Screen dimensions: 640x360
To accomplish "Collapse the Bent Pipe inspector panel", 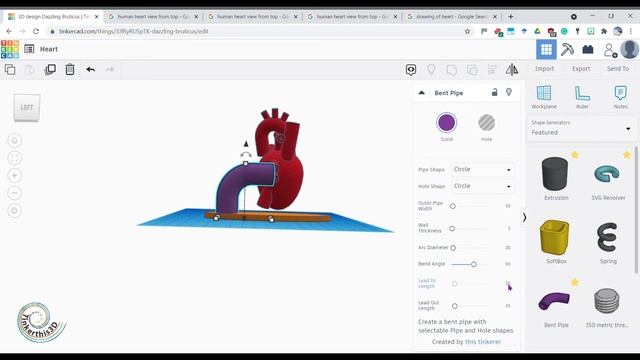I will pyautogui.click(x=422, y=93).
